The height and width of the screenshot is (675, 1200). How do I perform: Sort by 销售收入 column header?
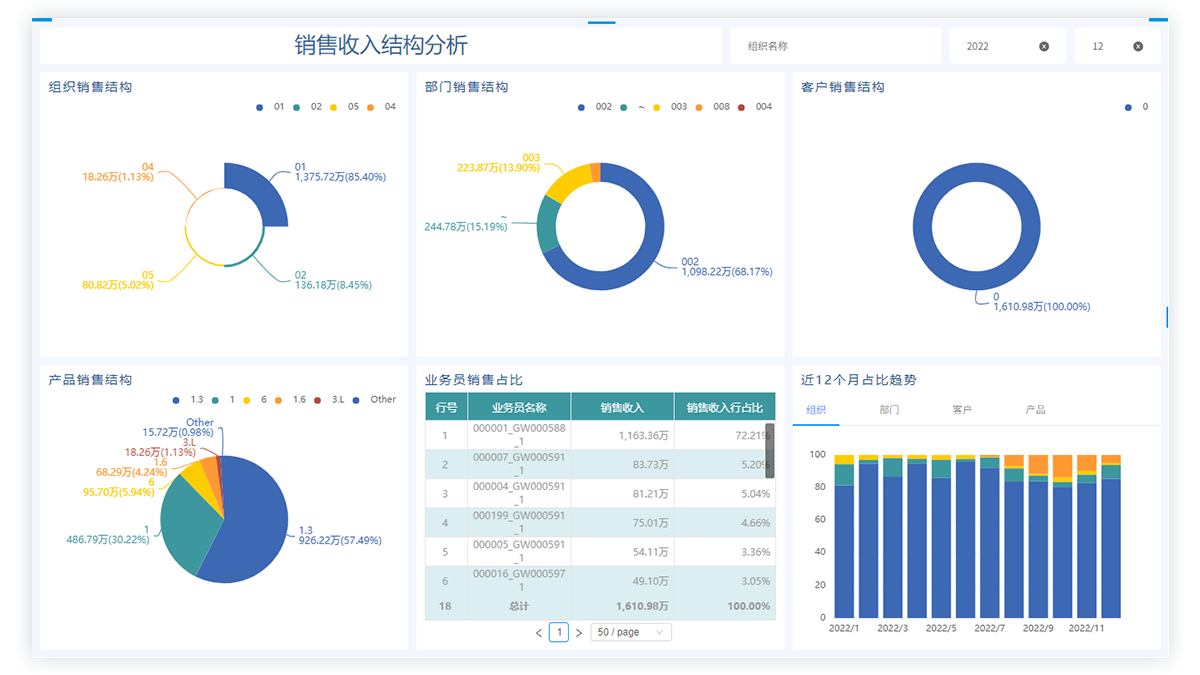(622, 407)
